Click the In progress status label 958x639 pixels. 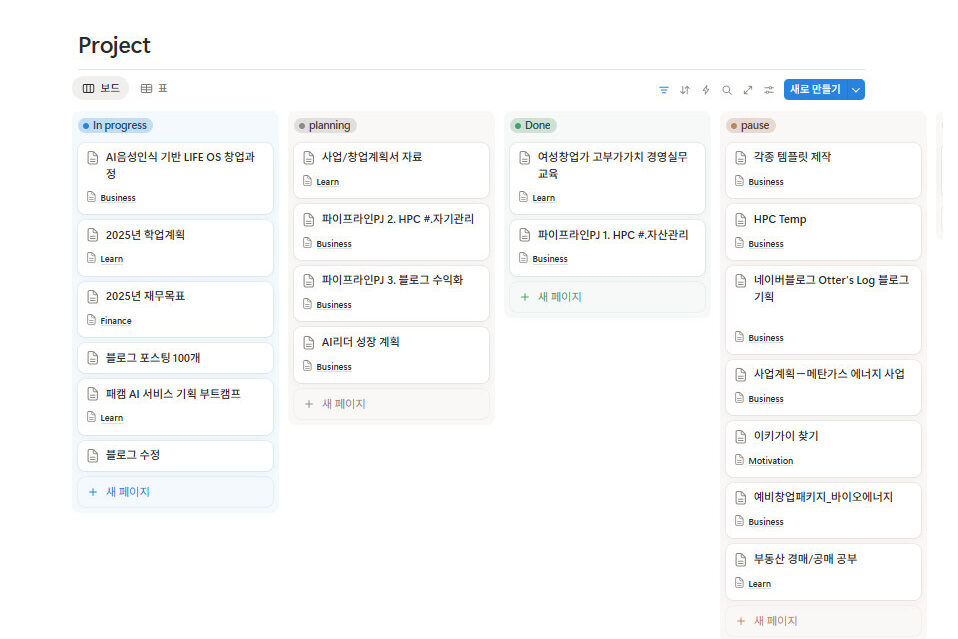pyautogui.click(x=116, y=126)
